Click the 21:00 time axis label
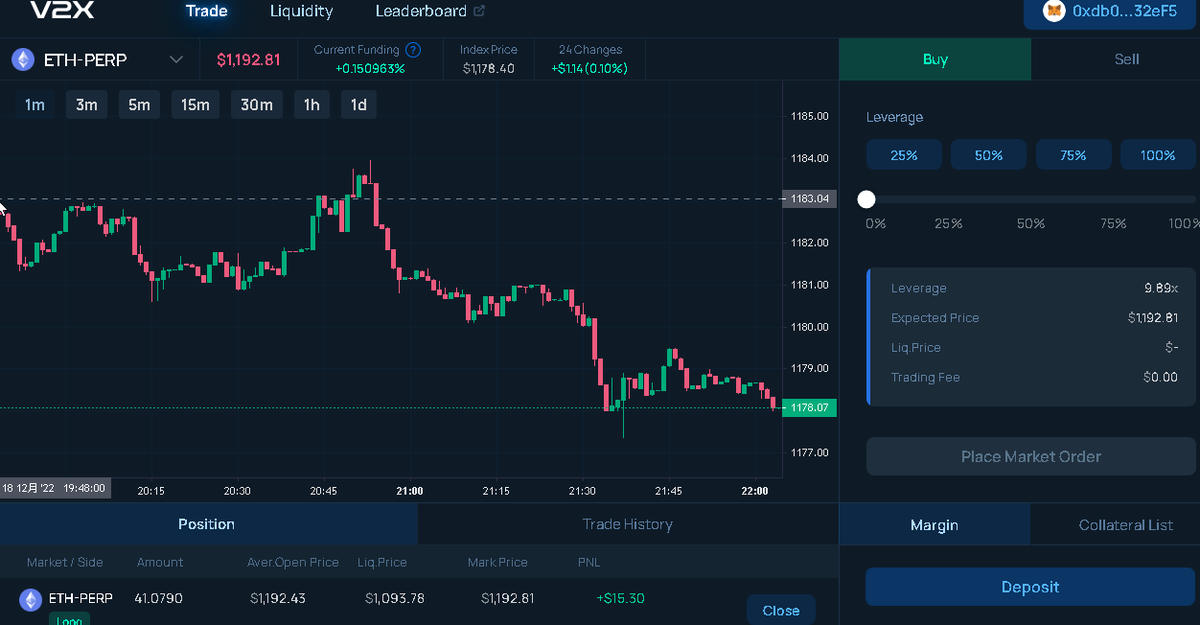The height and width of the screenshot is (625, 1200). coord(410,491)
